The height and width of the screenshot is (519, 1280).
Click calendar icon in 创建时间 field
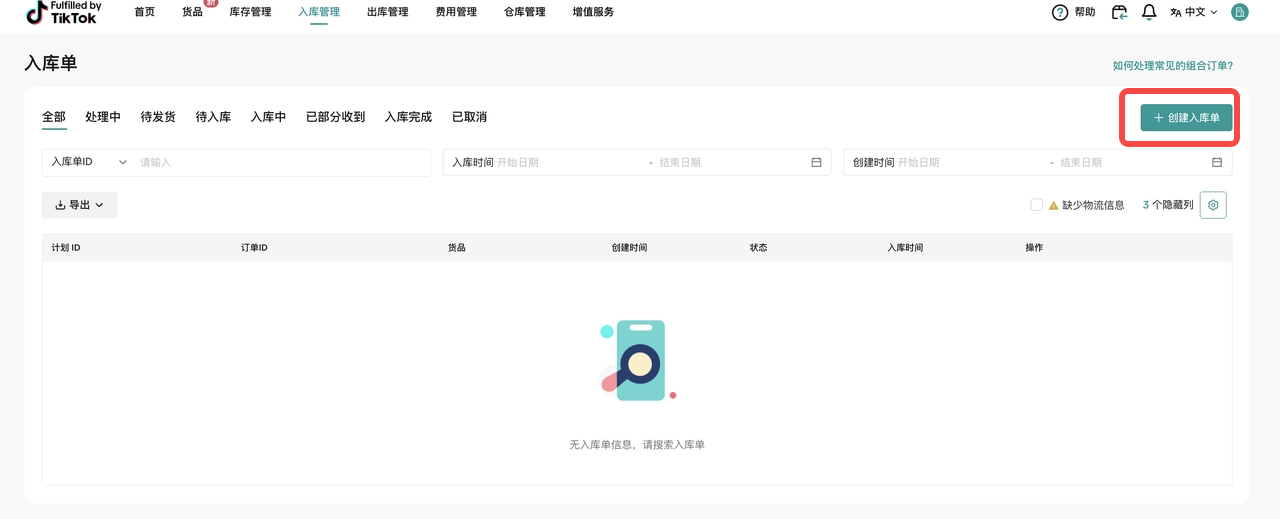(1217, 162)
